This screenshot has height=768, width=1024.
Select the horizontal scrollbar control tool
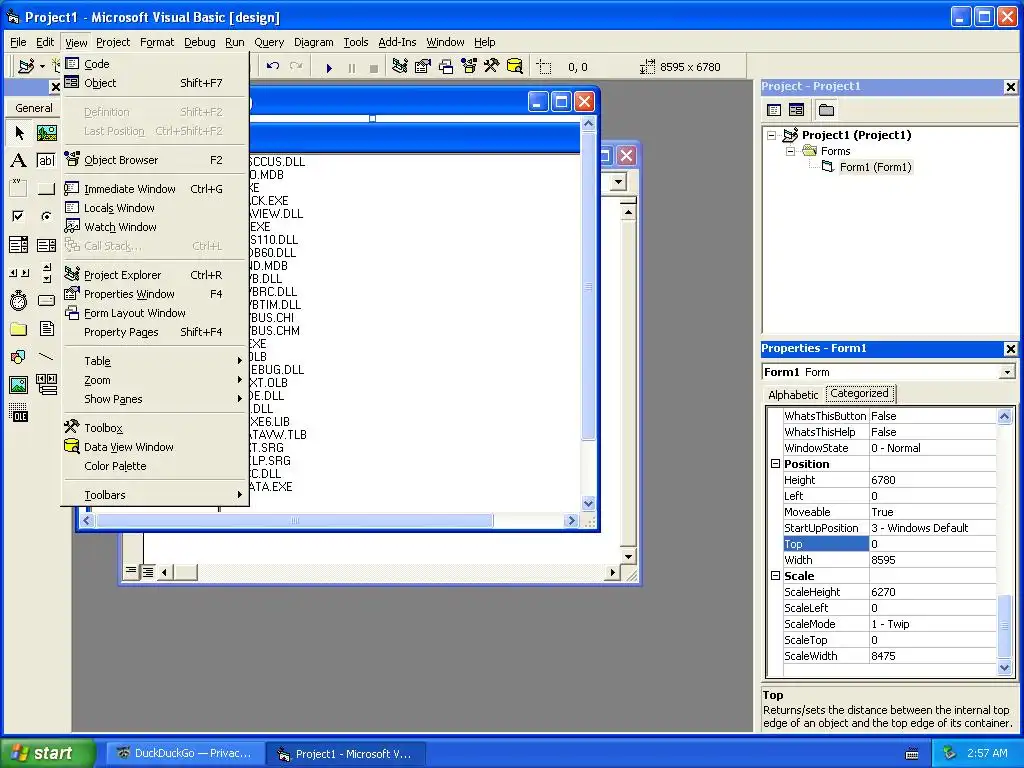[19, 272]
